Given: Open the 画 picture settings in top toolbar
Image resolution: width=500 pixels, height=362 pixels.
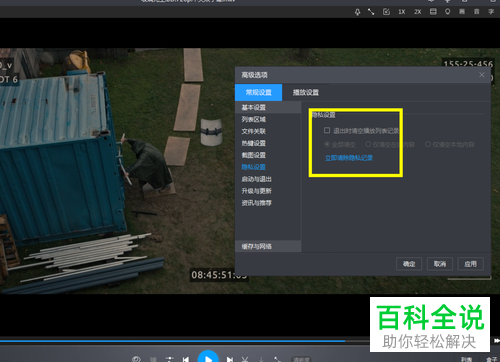Looking at the screenshot, I should (x=462, y=12).
